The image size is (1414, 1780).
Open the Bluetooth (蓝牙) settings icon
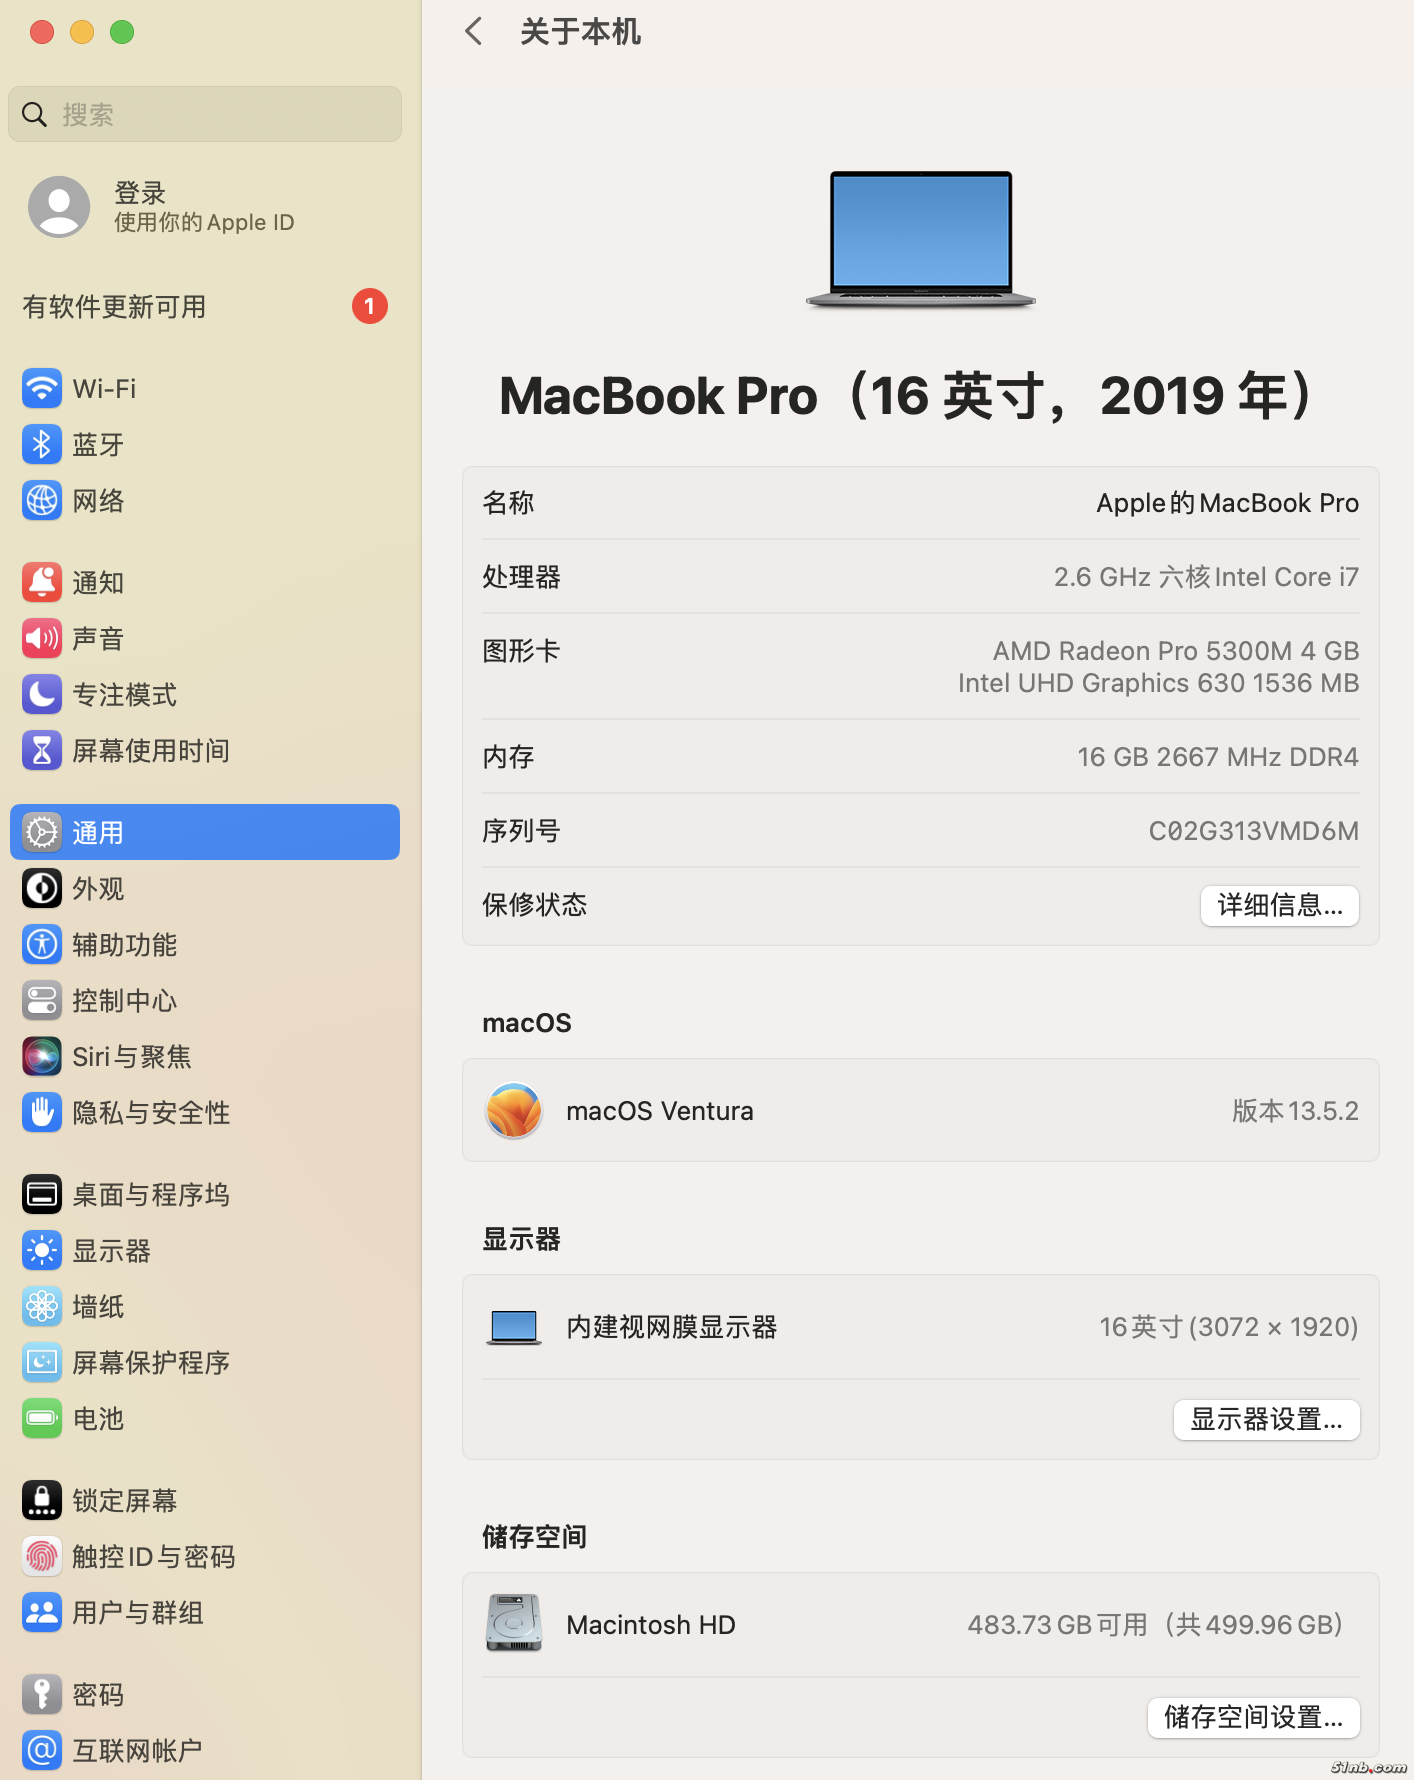tap(42, 444)
